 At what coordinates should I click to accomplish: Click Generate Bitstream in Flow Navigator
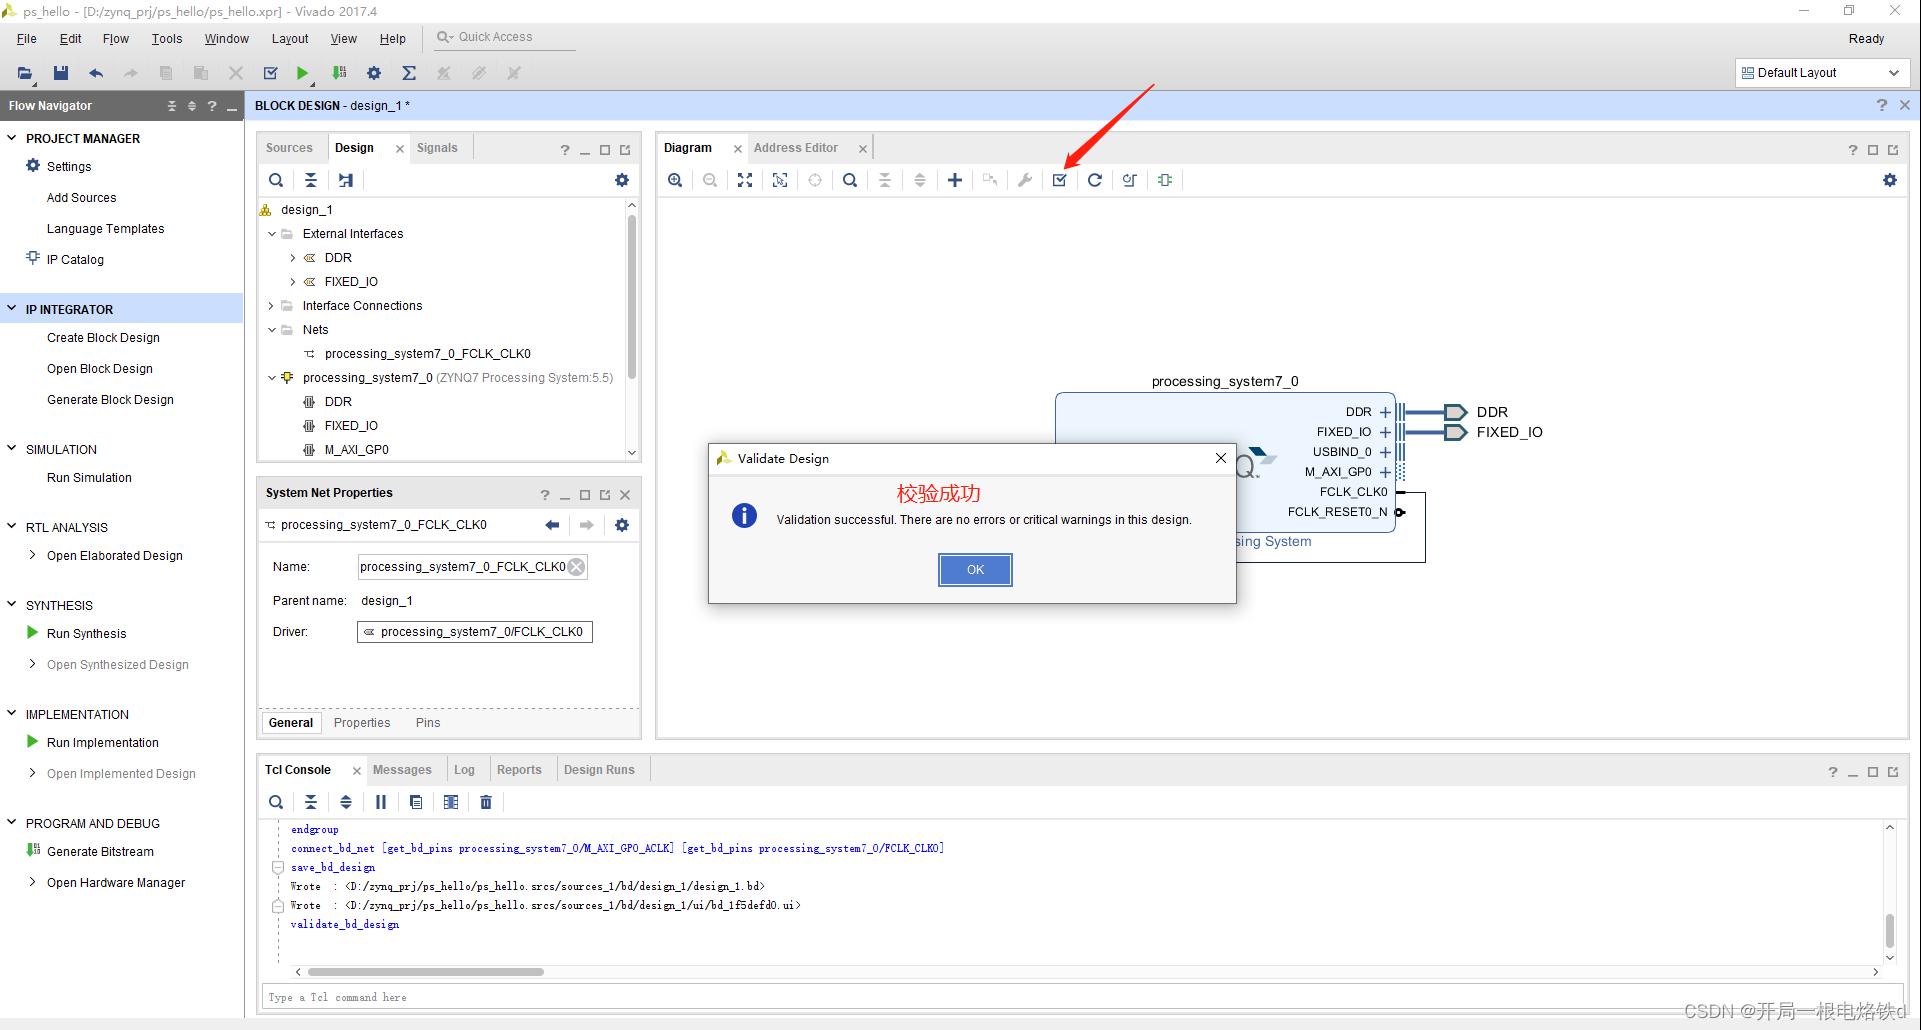click(x=100, y=852)
